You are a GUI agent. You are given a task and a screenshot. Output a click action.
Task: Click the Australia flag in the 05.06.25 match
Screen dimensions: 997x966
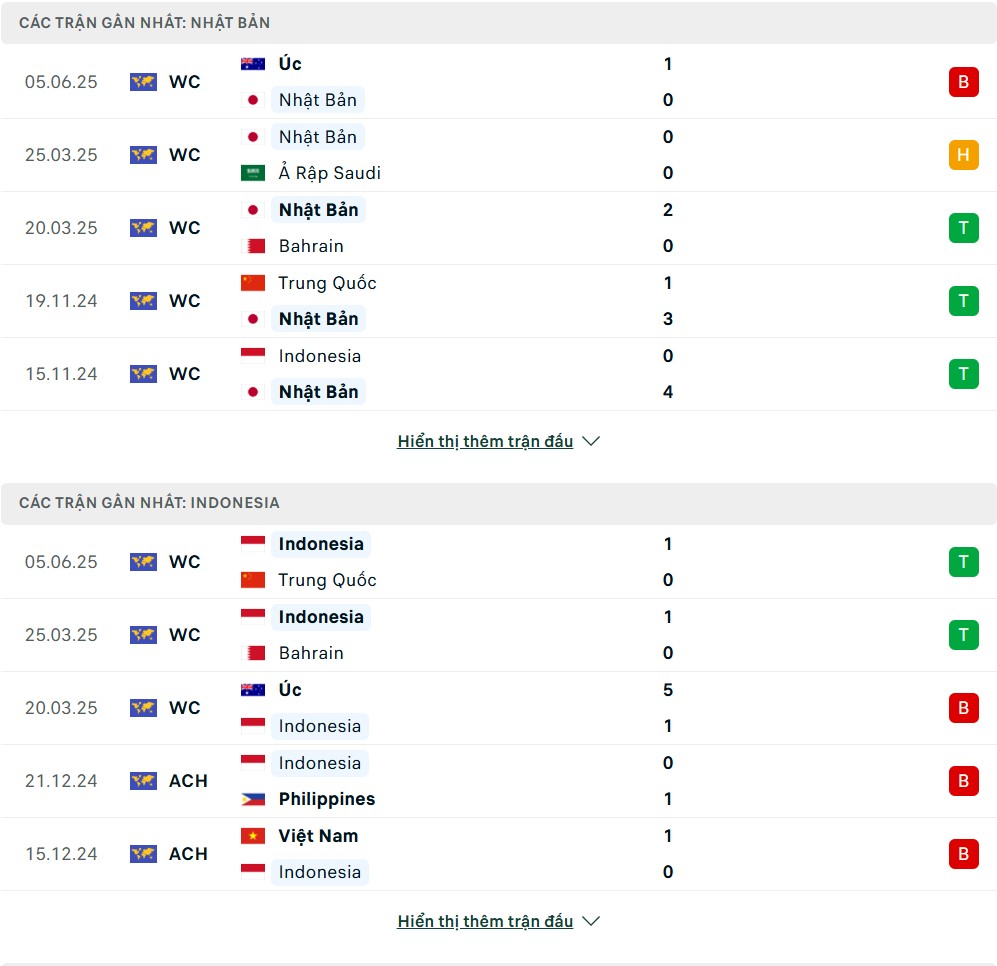(252, 64)
